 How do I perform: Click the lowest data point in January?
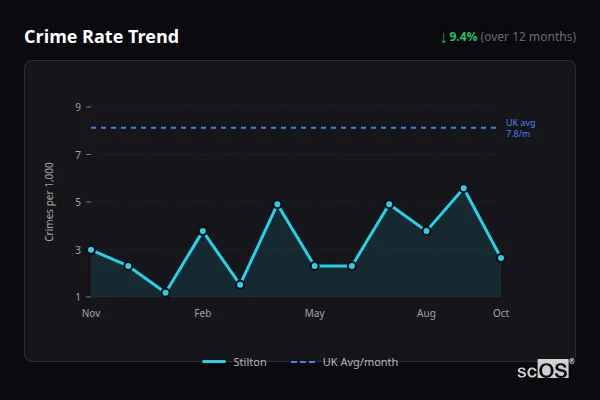tap(165, 293)
